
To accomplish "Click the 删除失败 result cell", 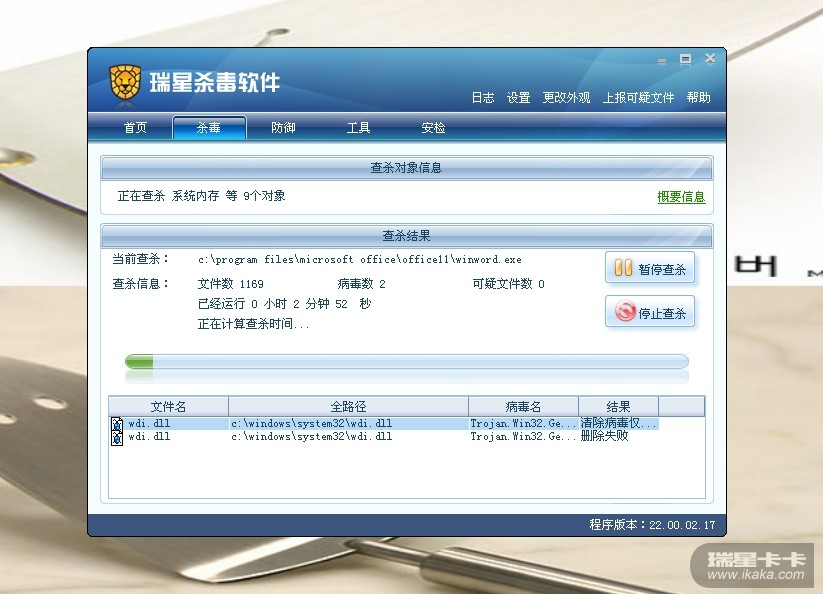I will (604, 436).
